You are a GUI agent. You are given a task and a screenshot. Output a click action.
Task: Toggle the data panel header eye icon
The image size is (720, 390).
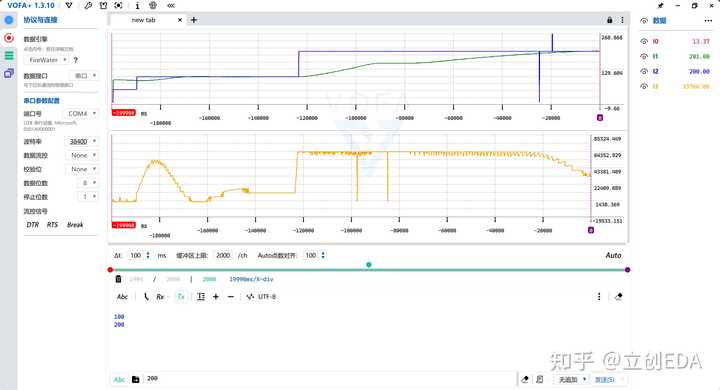644,21
